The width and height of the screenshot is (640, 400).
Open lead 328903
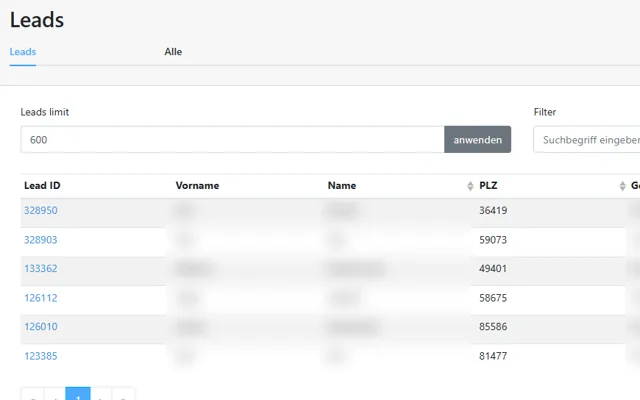41,240
